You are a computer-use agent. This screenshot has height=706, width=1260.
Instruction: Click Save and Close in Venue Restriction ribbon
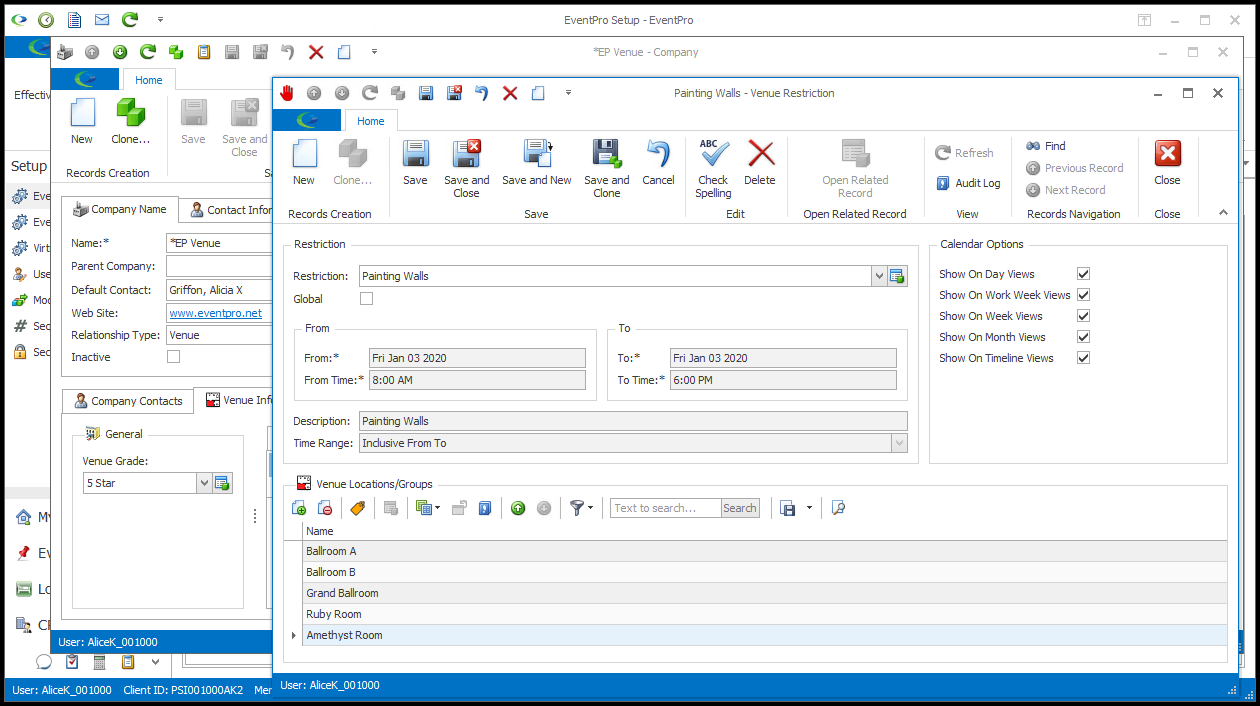(466, 169)
